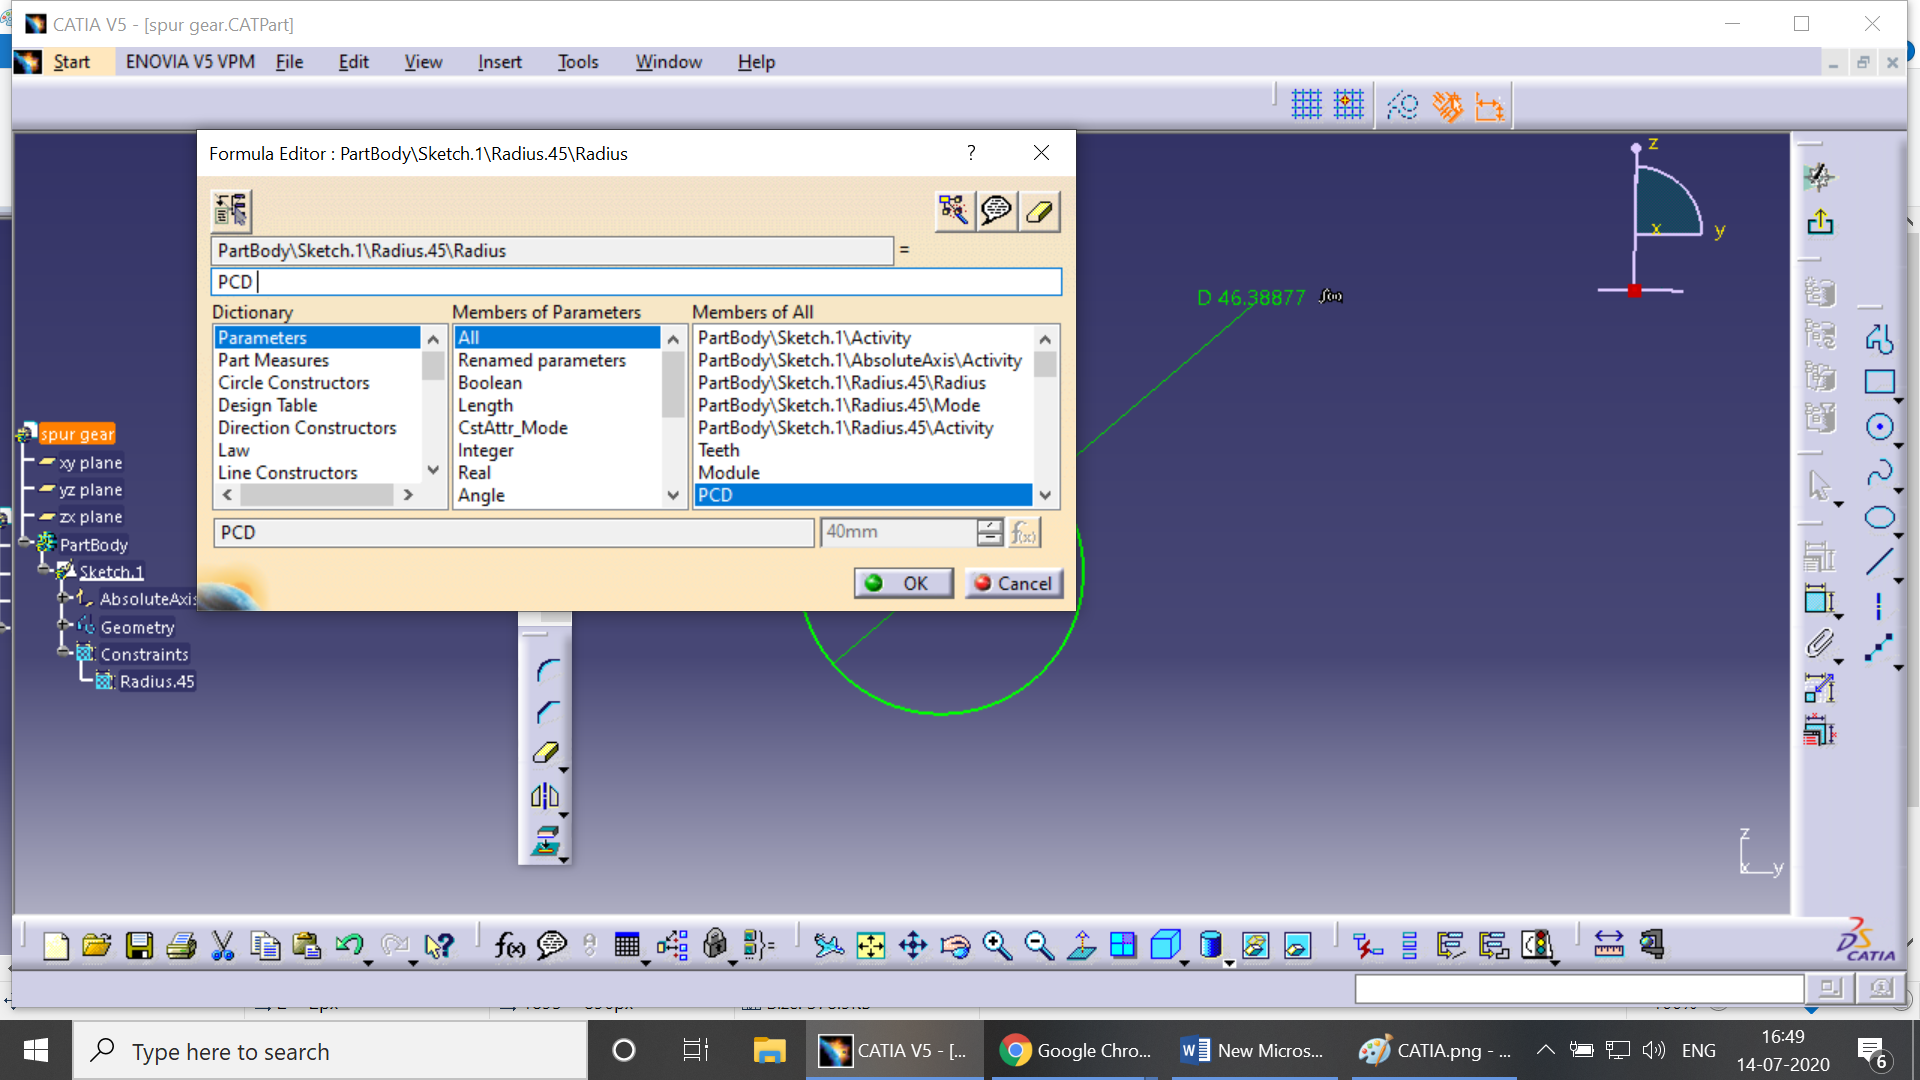1920x1080 pixels.
Task: Select the Corner tool in floating toolbar
Action: pos(546,670)
